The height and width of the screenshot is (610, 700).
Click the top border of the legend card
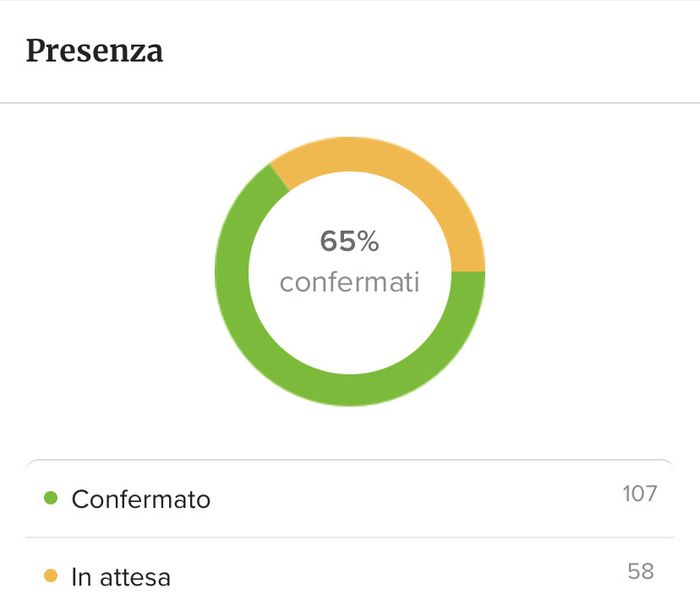[350, 460]
